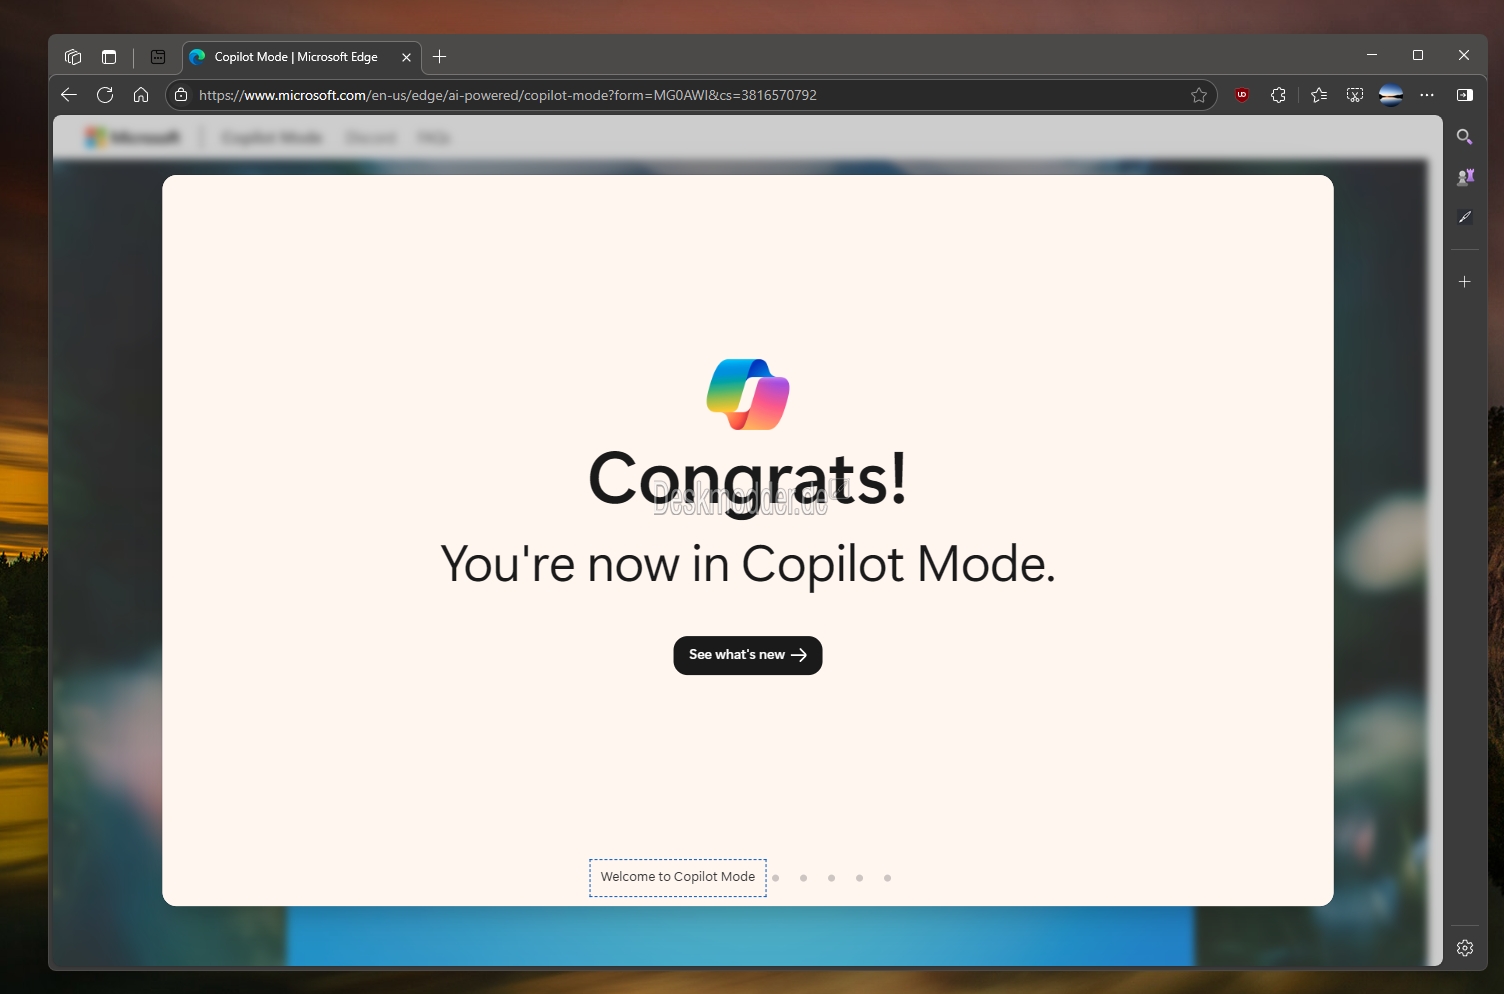This screenshot has height=994, width=1504.
Task: Open the uBlock Origin extension icon
Action: point(1242,95)
